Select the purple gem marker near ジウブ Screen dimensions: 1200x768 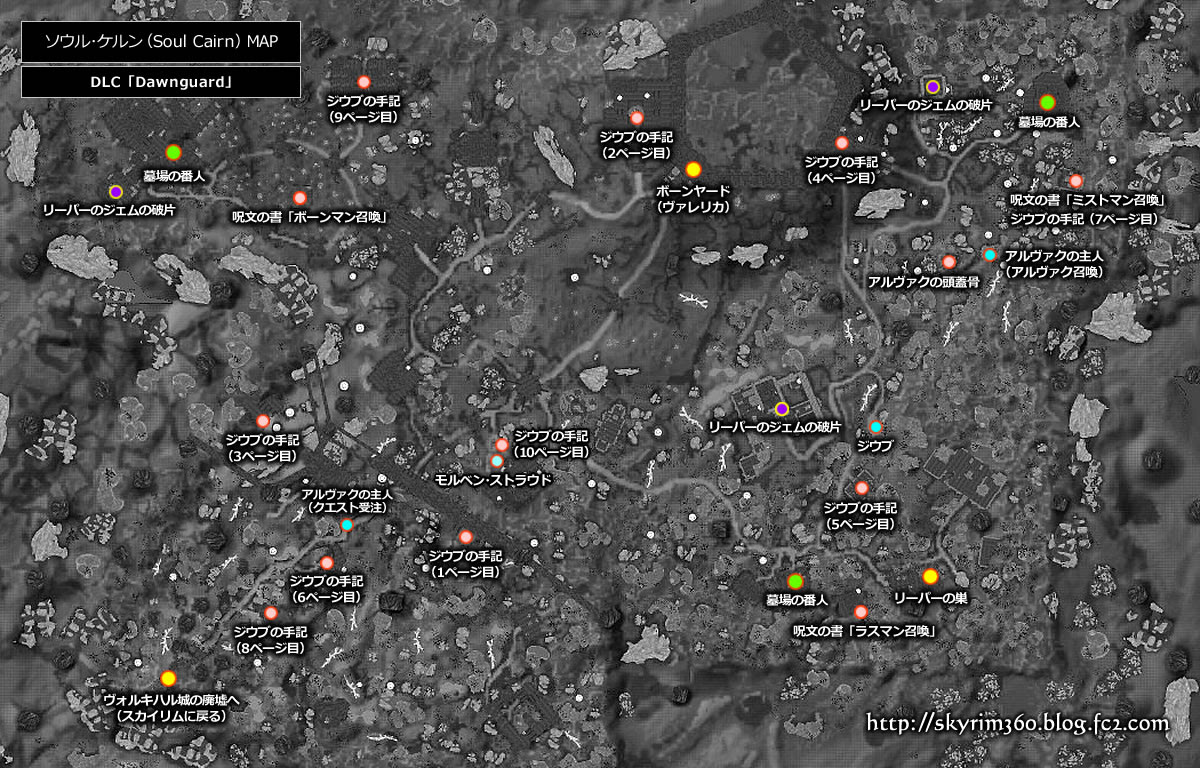pyautogui.click(x=782, y=408)
